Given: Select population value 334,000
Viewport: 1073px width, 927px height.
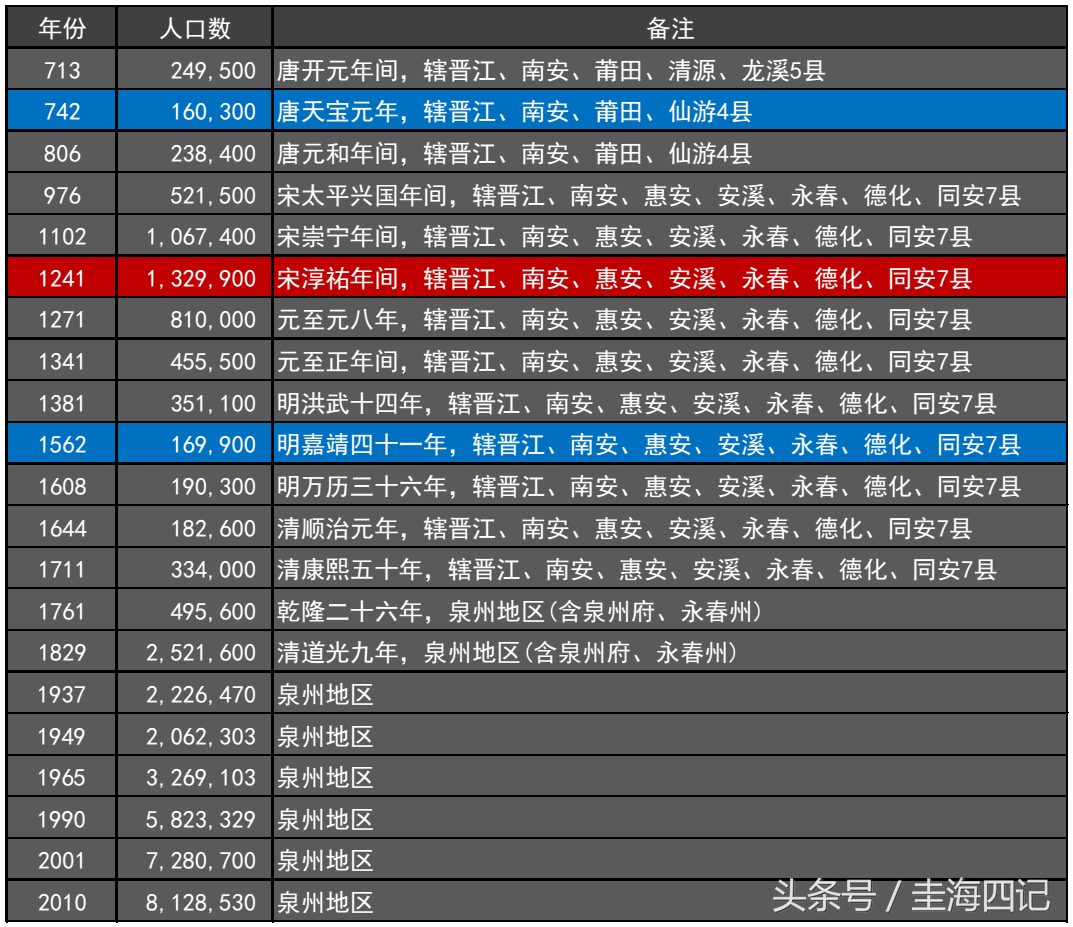Looking at the screenshot, I should 213,569.
